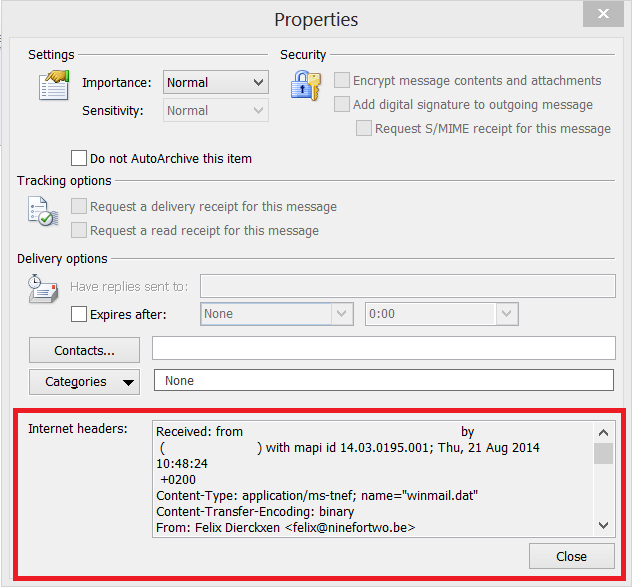The height and width of the screenshot is (587, 632).
Task: Open the Importance dropdown
Action: 216,82
